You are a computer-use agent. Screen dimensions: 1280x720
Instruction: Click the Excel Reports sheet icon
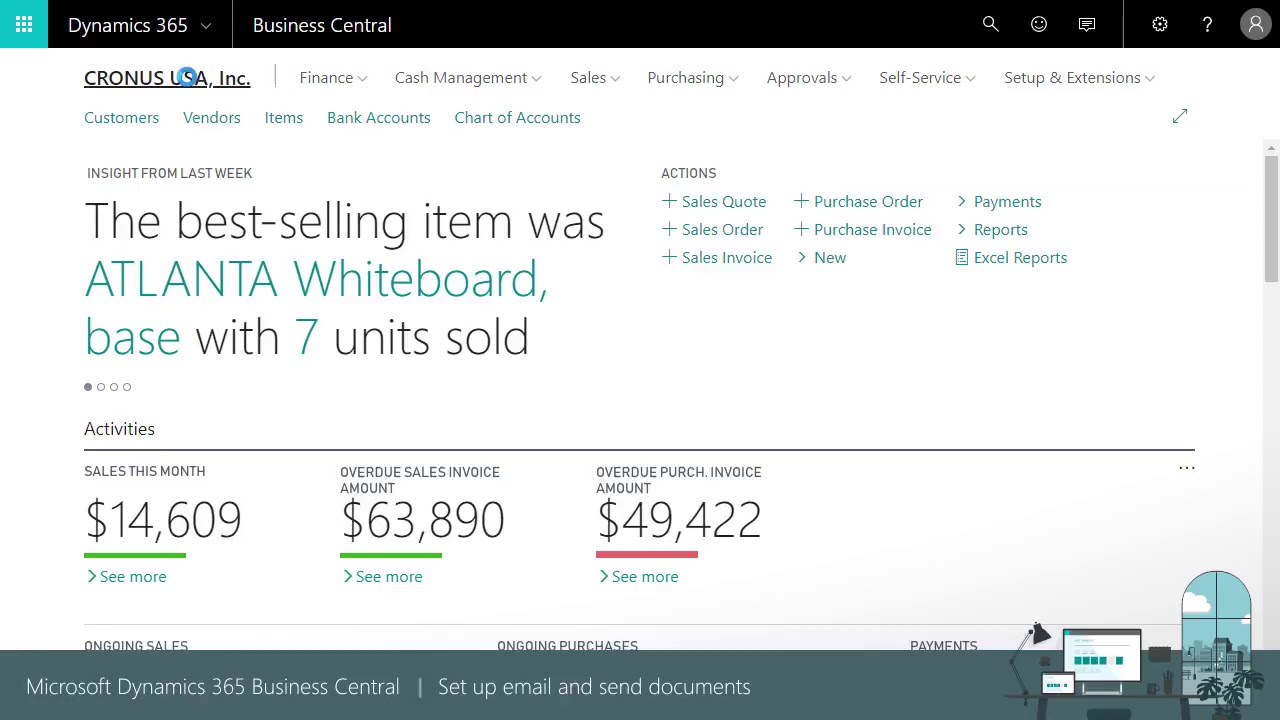tap(962, 257)
